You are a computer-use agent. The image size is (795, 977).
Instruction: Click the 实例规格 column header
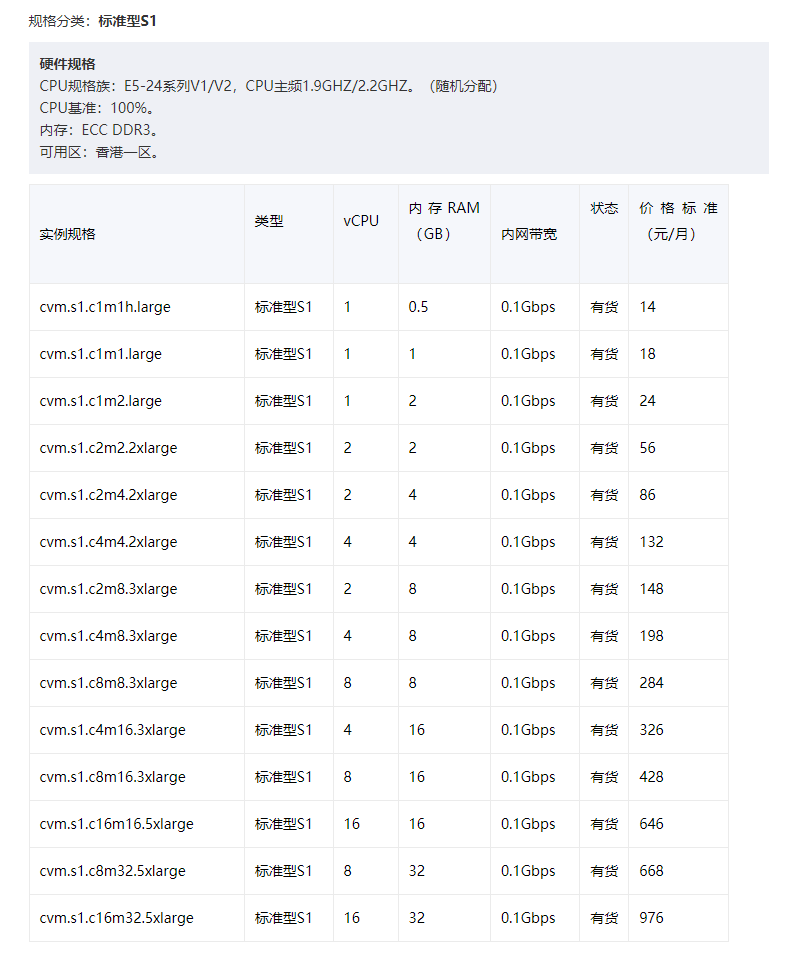(x=67, y=234)
